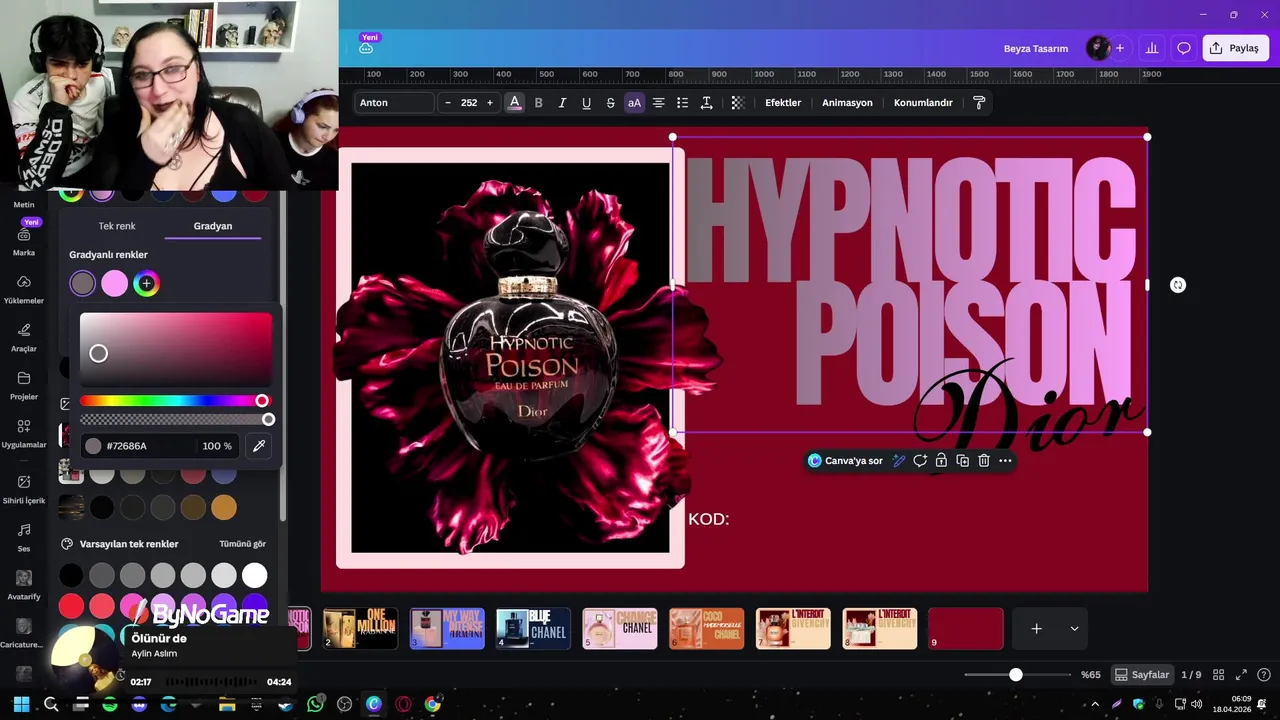This screenshot has width=1280, height=720.
Task: Toggle bold text formatting
Action: [538, 103]
